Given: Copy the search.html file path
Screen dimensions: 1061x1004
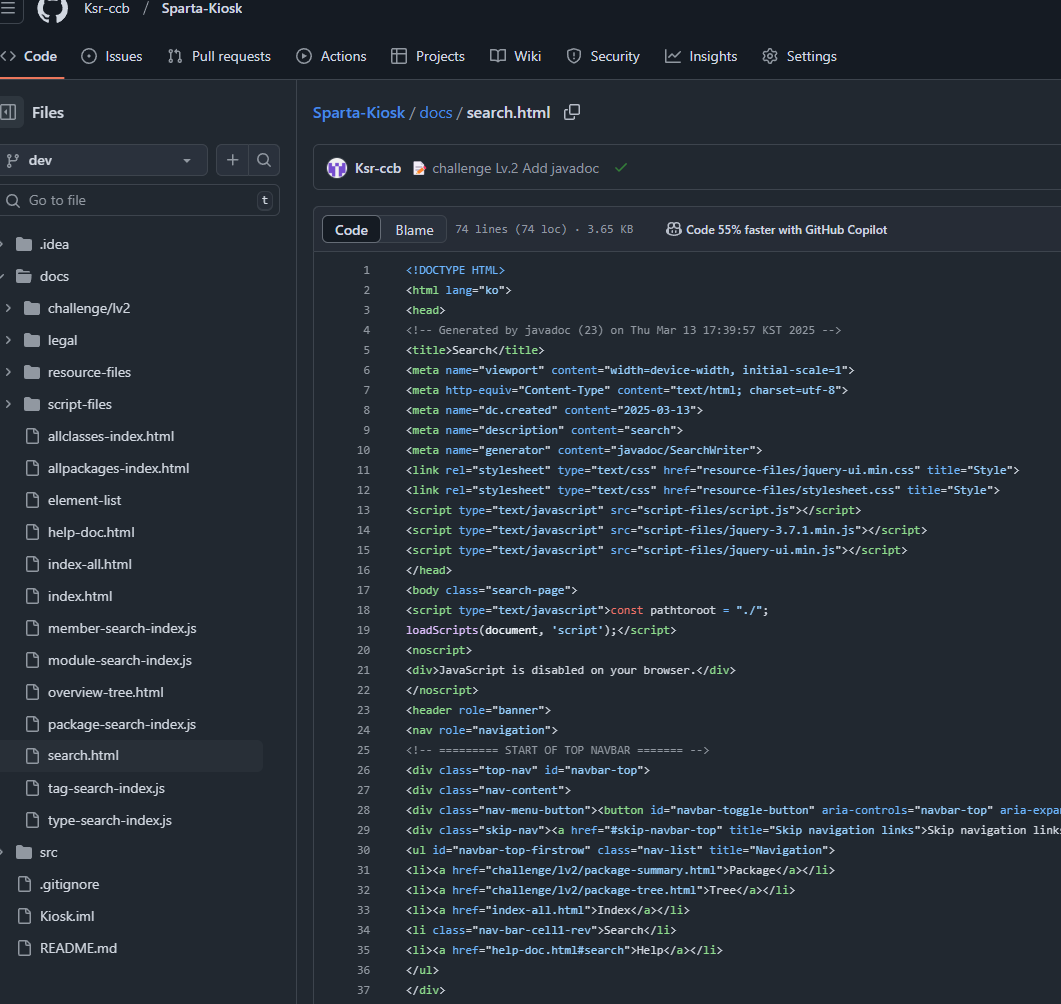Looking at the screenshot, I should pyautogui.click(x=572, y=112).
